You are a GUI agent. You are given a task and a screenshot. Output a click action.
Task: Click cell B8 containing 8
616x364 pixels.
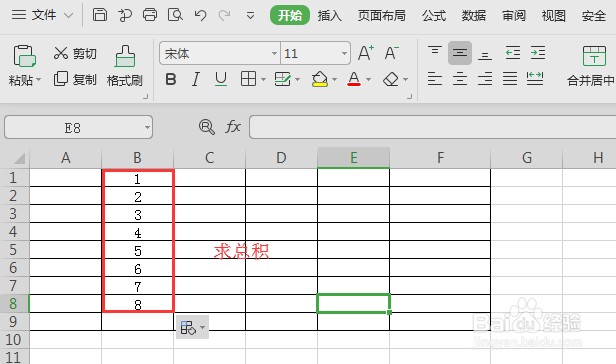(138, 304)
